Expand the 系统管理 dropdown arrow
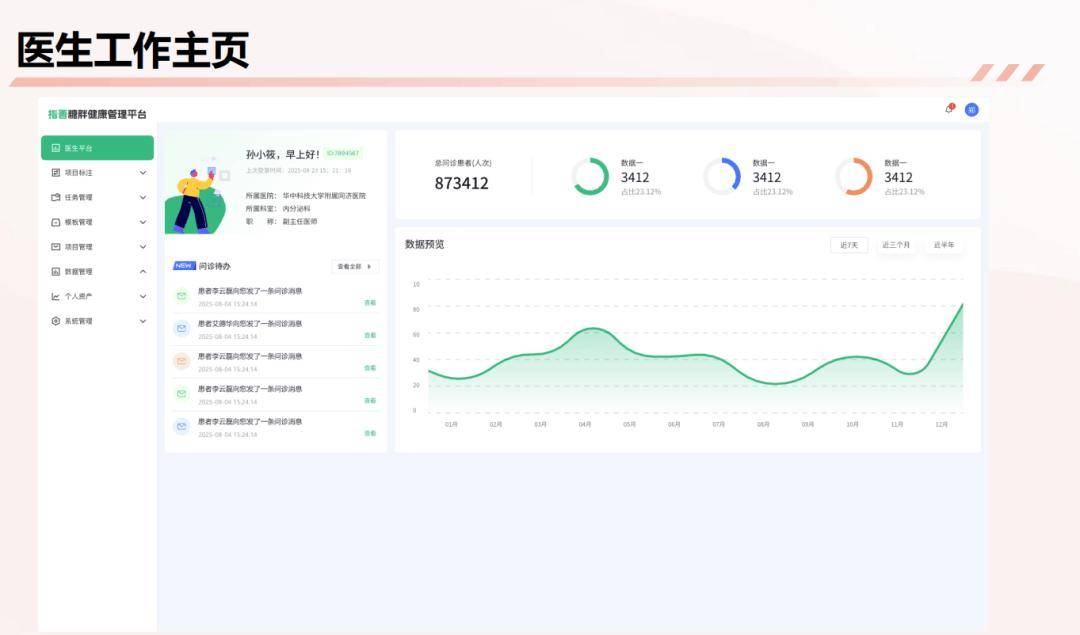Image resolution: width=1080 pixels, height=635 pixels. (x=141, y=320)
